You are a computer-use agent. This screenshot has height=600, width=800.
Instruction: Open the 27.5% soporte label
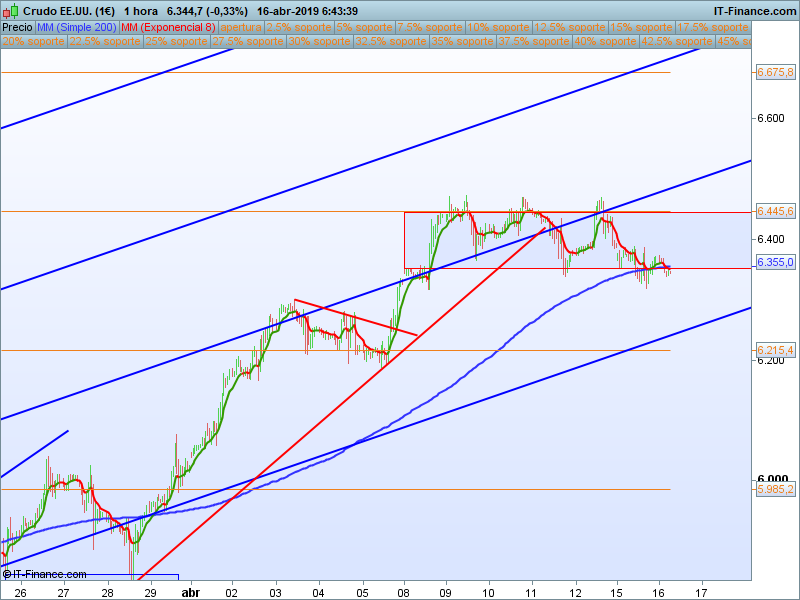248,41
